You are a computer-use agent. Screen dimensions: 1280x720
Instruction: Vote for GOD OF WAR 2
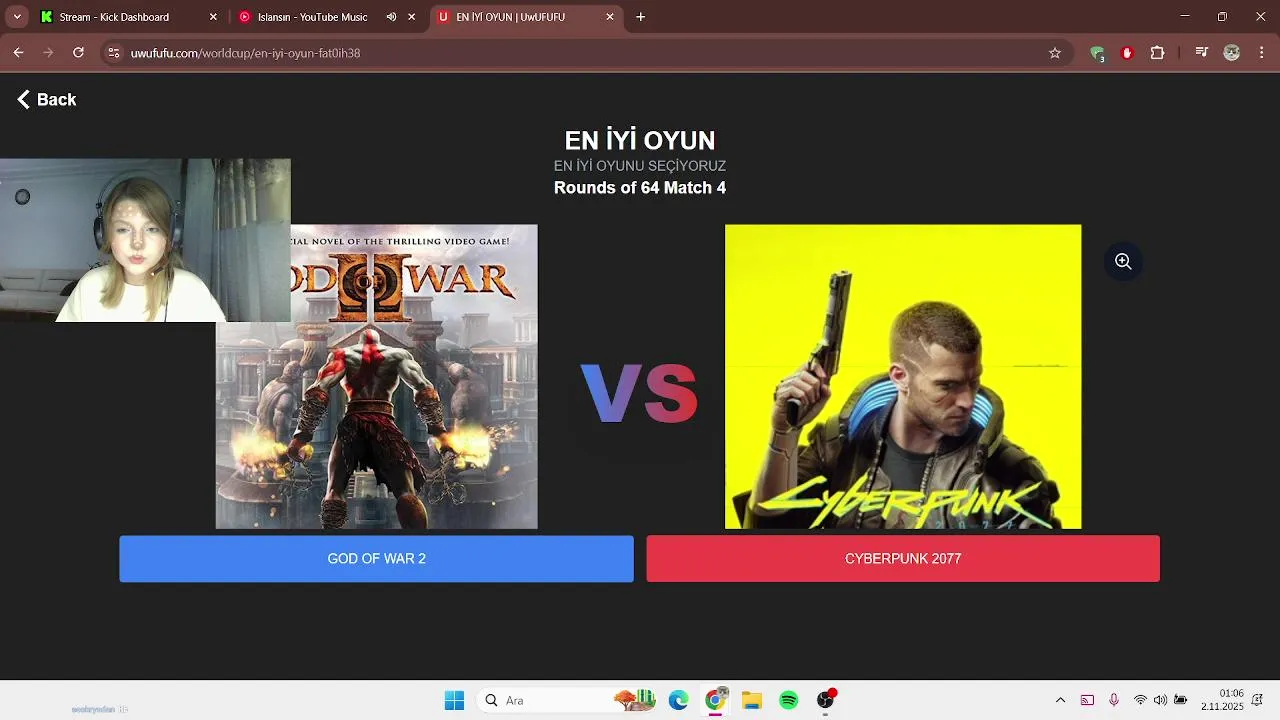(x=376, y=558)
